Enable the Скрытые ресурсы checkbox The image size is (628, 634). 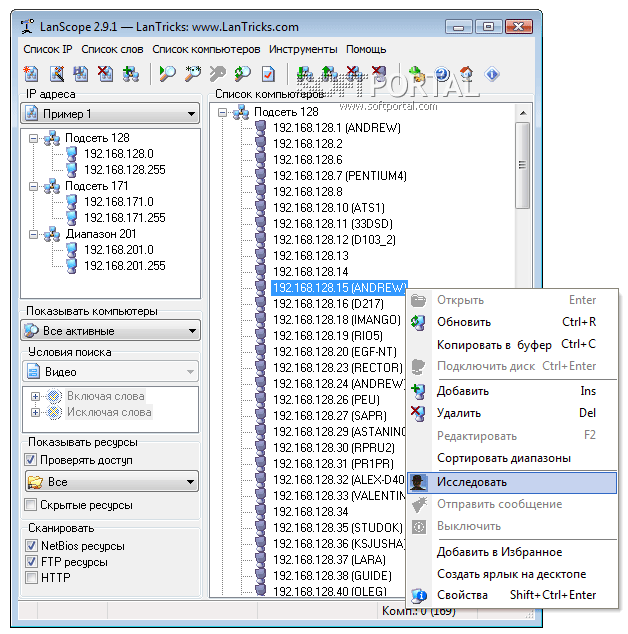tap(31, 505)
